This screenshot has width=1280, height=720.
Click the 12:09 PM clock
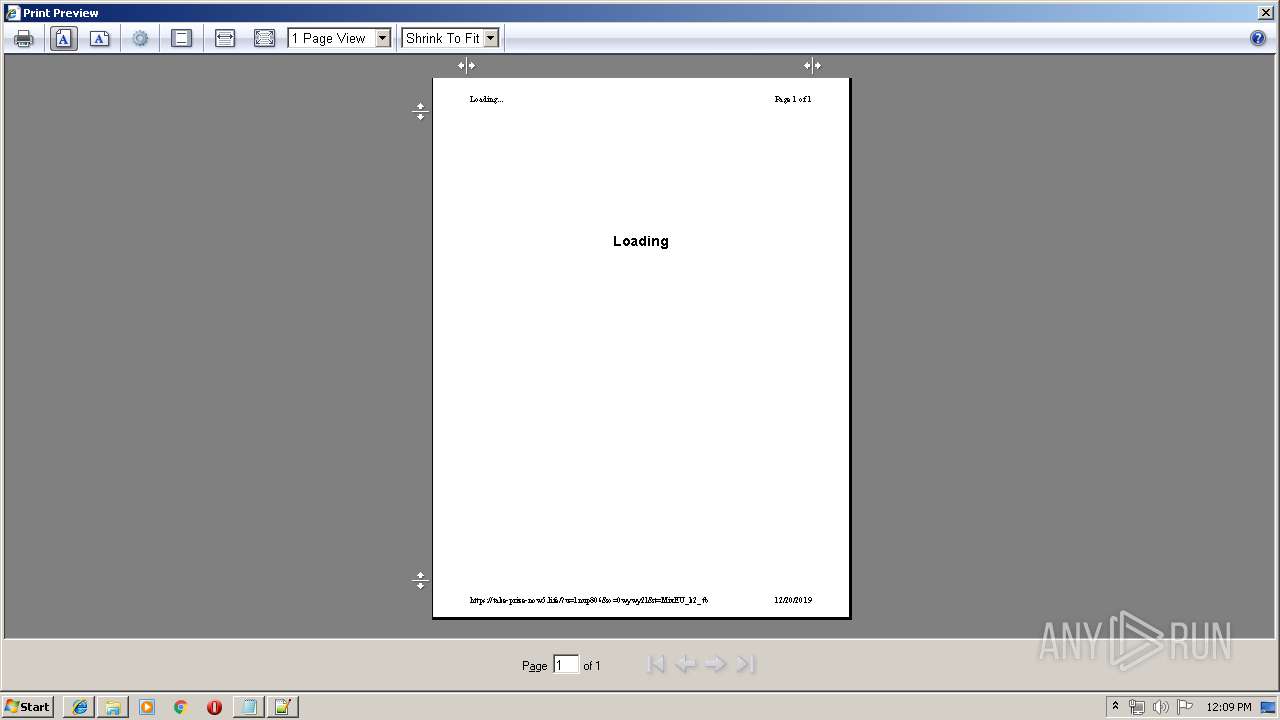(1229, 707)
